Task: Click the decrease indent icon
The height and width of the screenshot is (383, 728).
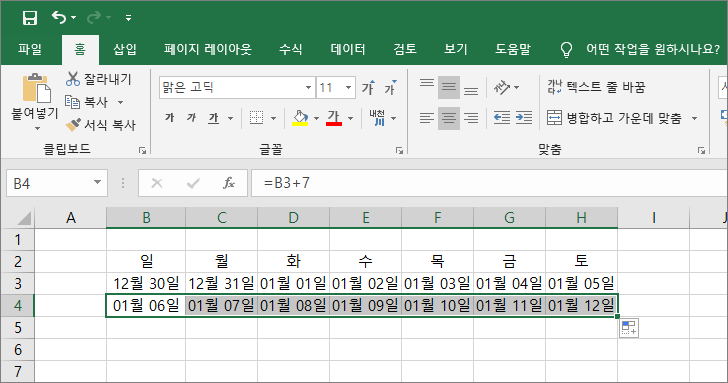Action: 502,118
